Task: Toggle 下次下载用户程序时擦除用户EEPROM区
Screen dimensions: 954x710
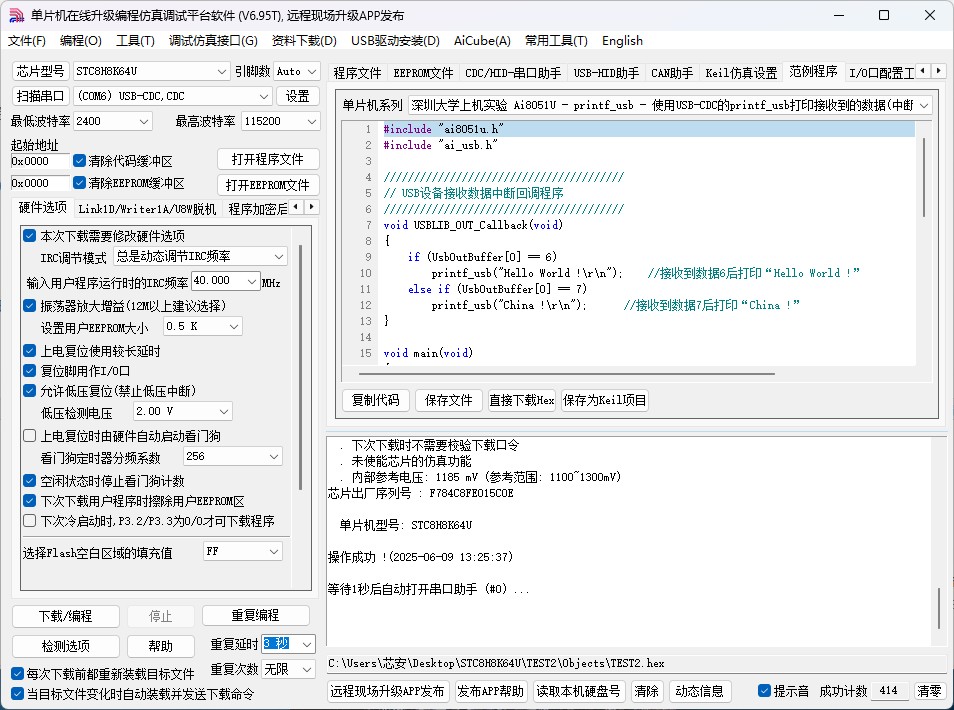Action: pyautogui.click(x=29, y=501)
